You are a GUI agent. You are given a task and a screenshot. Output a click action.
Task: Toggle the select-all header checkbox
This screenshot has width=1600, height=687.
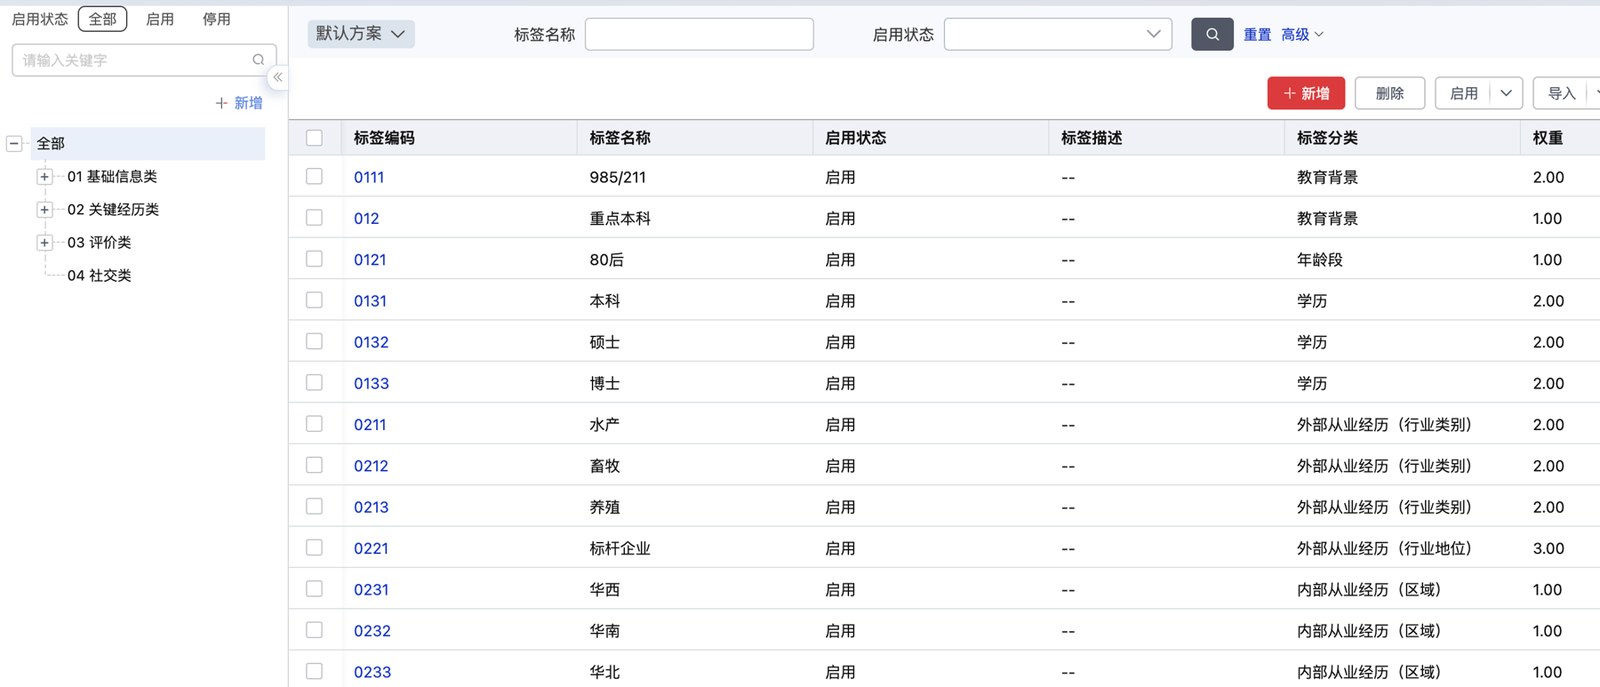pos(314,138)
